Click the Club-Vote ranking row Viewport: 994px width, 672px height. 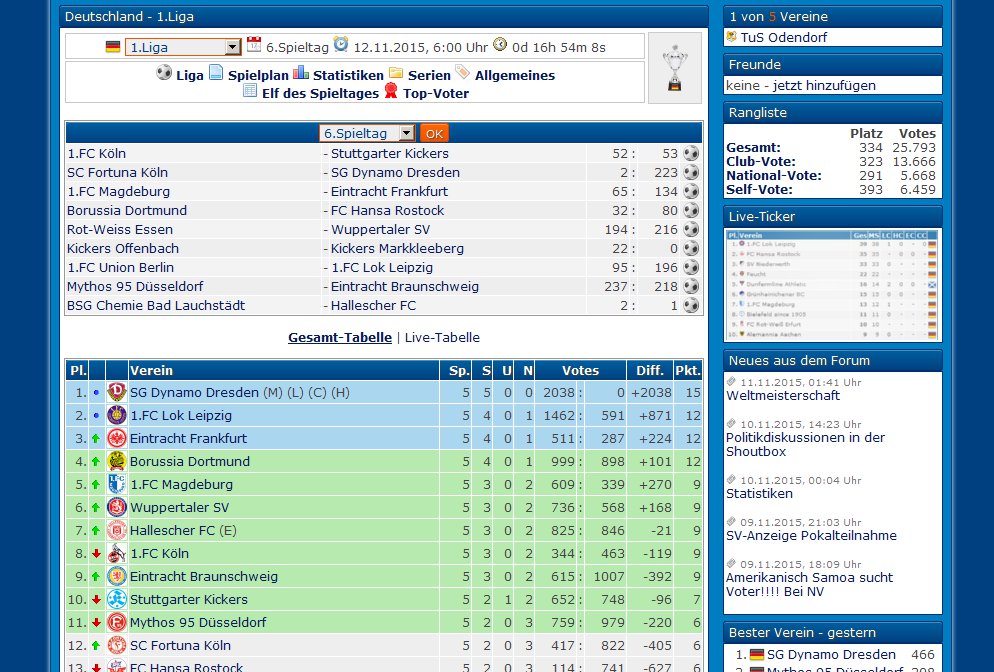tap(831, 162)
